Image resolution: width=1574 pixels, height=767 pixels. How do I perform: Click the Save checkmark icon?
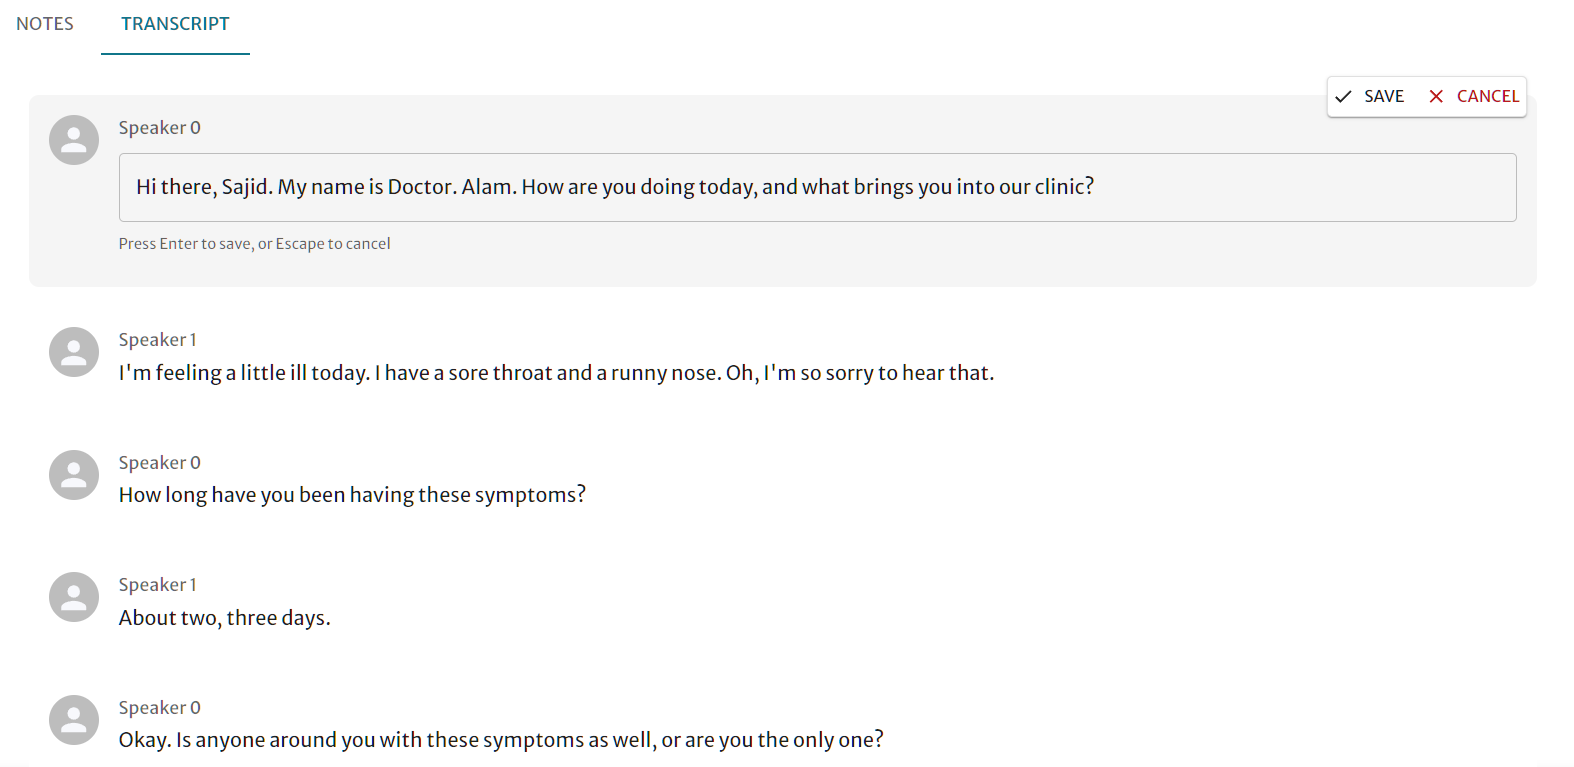click(x=1343, y=96)
